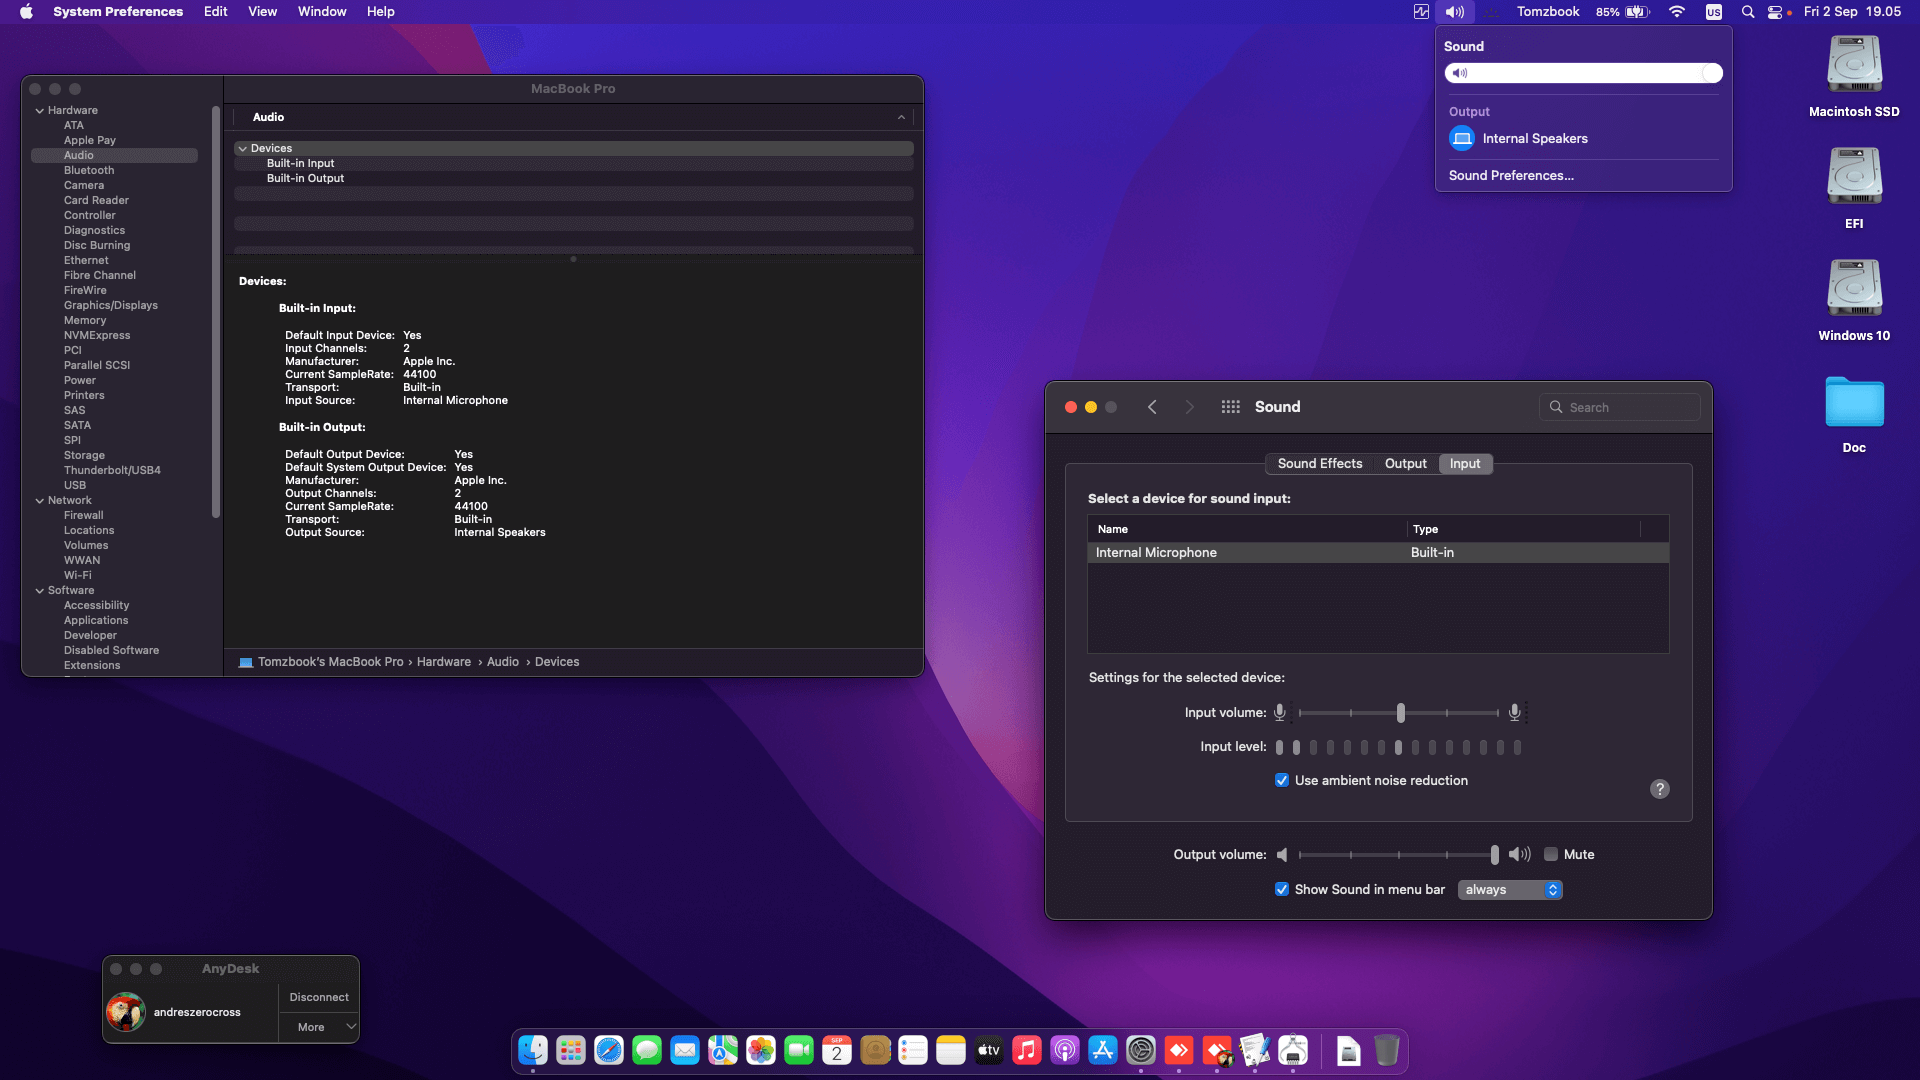Click the help question mark button
This screenshot has height=1080, width=1920.
tap(1659, 789)
